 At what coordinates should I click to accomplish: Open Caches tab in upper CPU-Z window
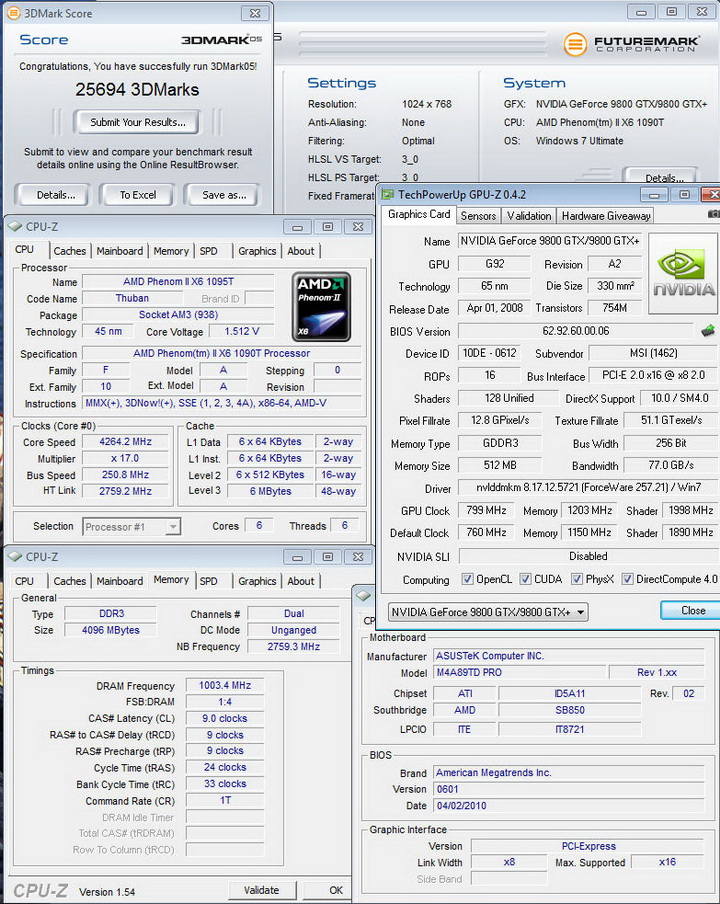point(70,251)
